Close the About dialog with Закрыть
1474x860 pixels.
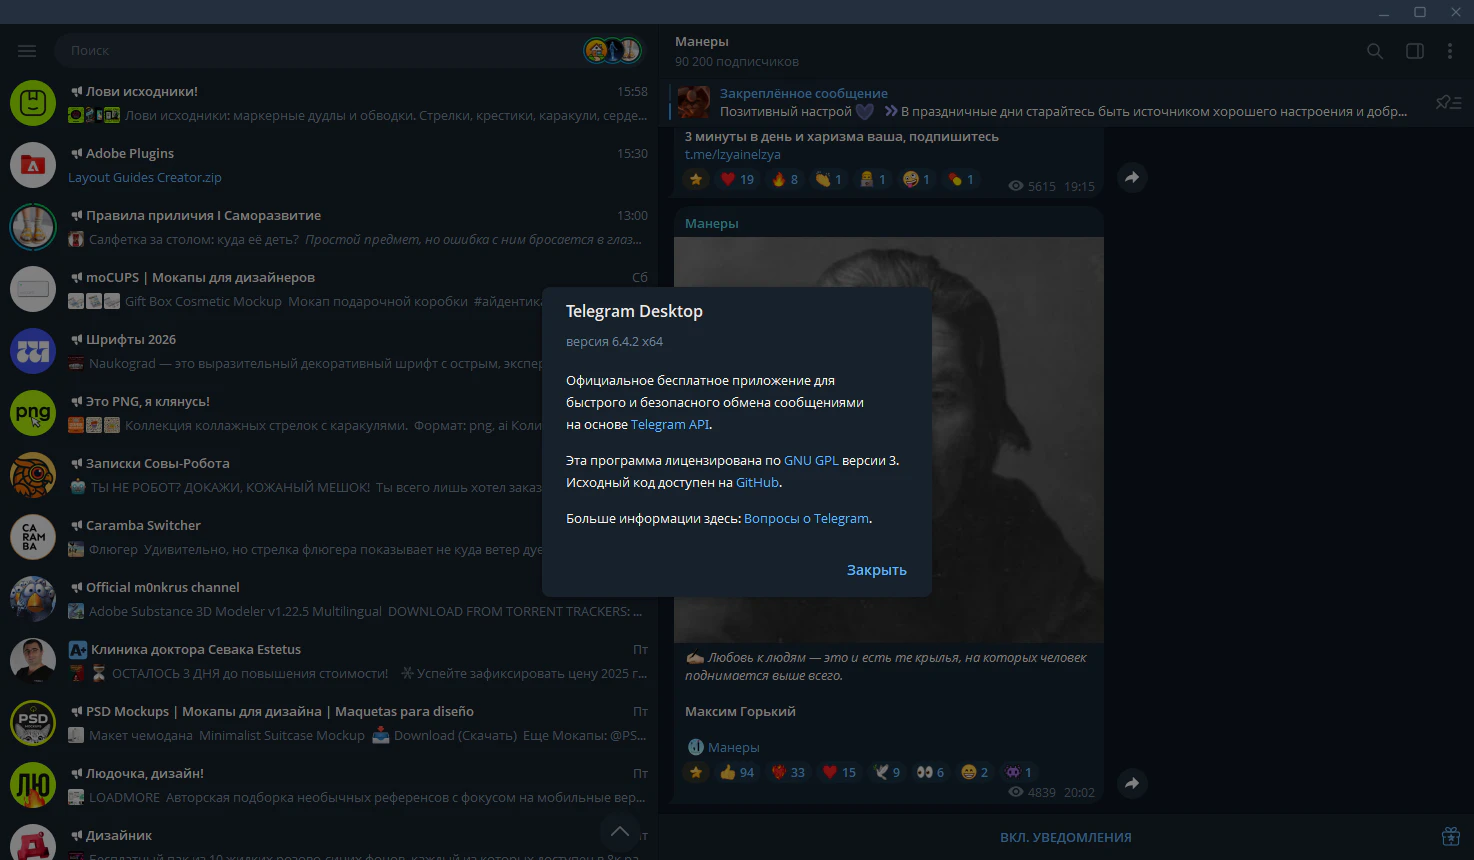pos(877,570)
